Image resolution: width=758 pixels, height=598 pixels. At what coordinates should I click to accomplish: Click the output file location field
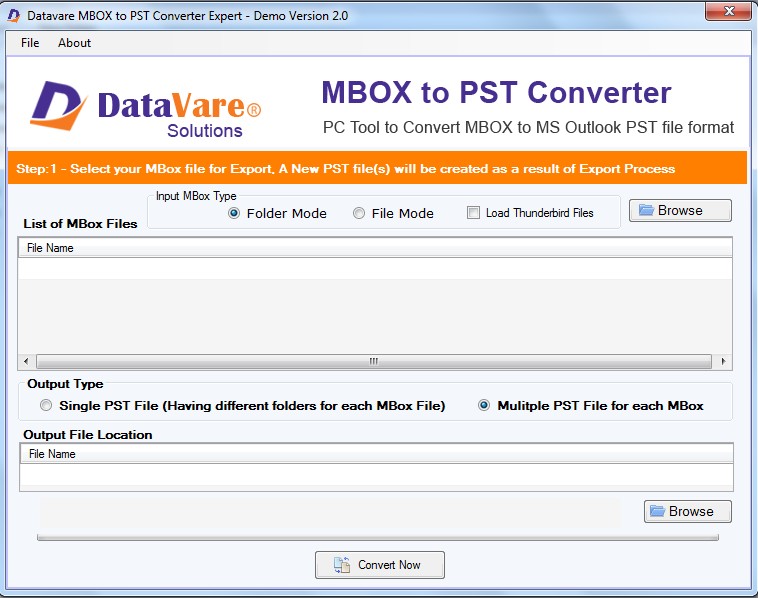[377, 474]
